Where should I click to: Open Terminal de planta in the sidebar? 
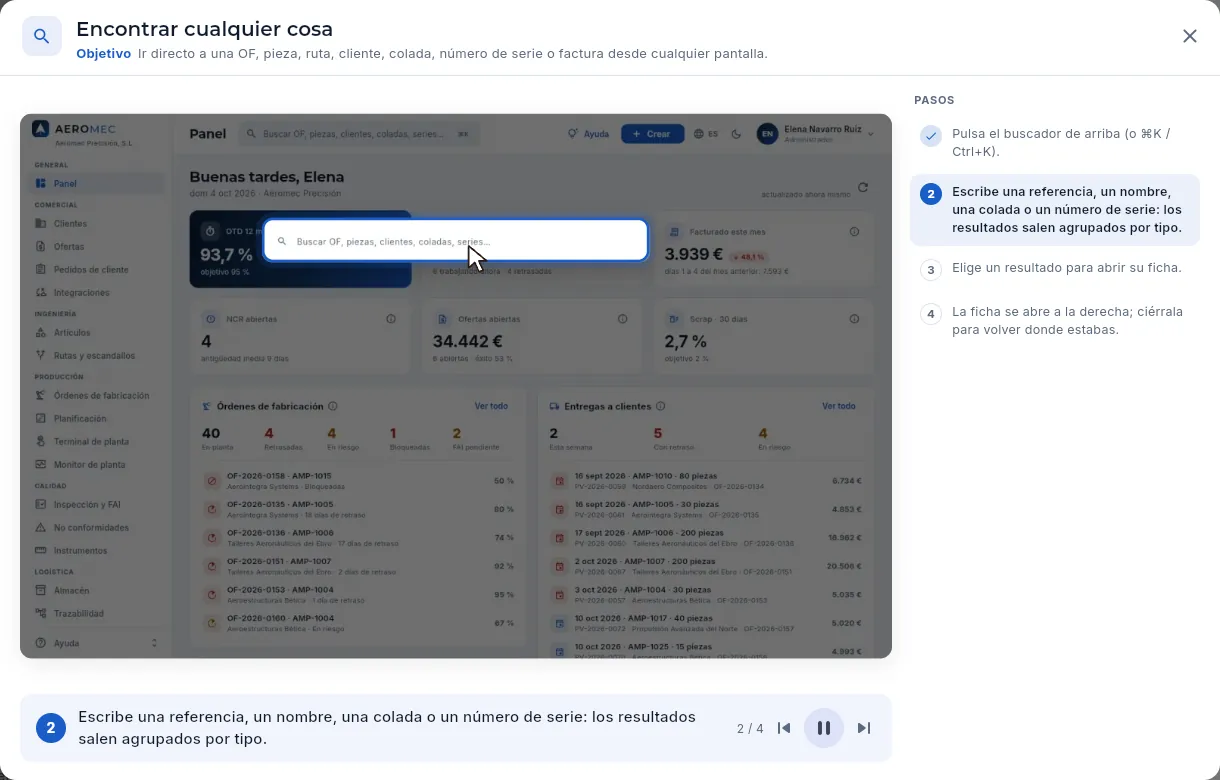(x=97, y=442)
